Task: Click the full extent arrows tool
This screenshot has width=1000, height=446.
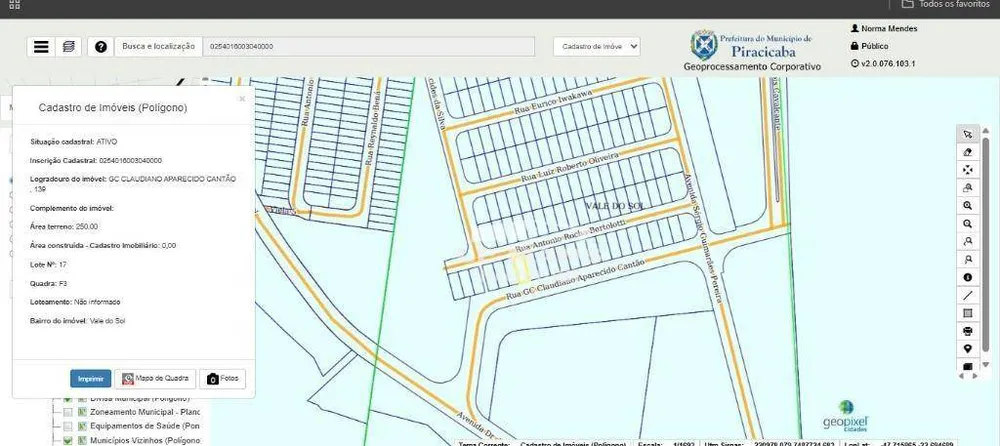Action: (967, 170)
